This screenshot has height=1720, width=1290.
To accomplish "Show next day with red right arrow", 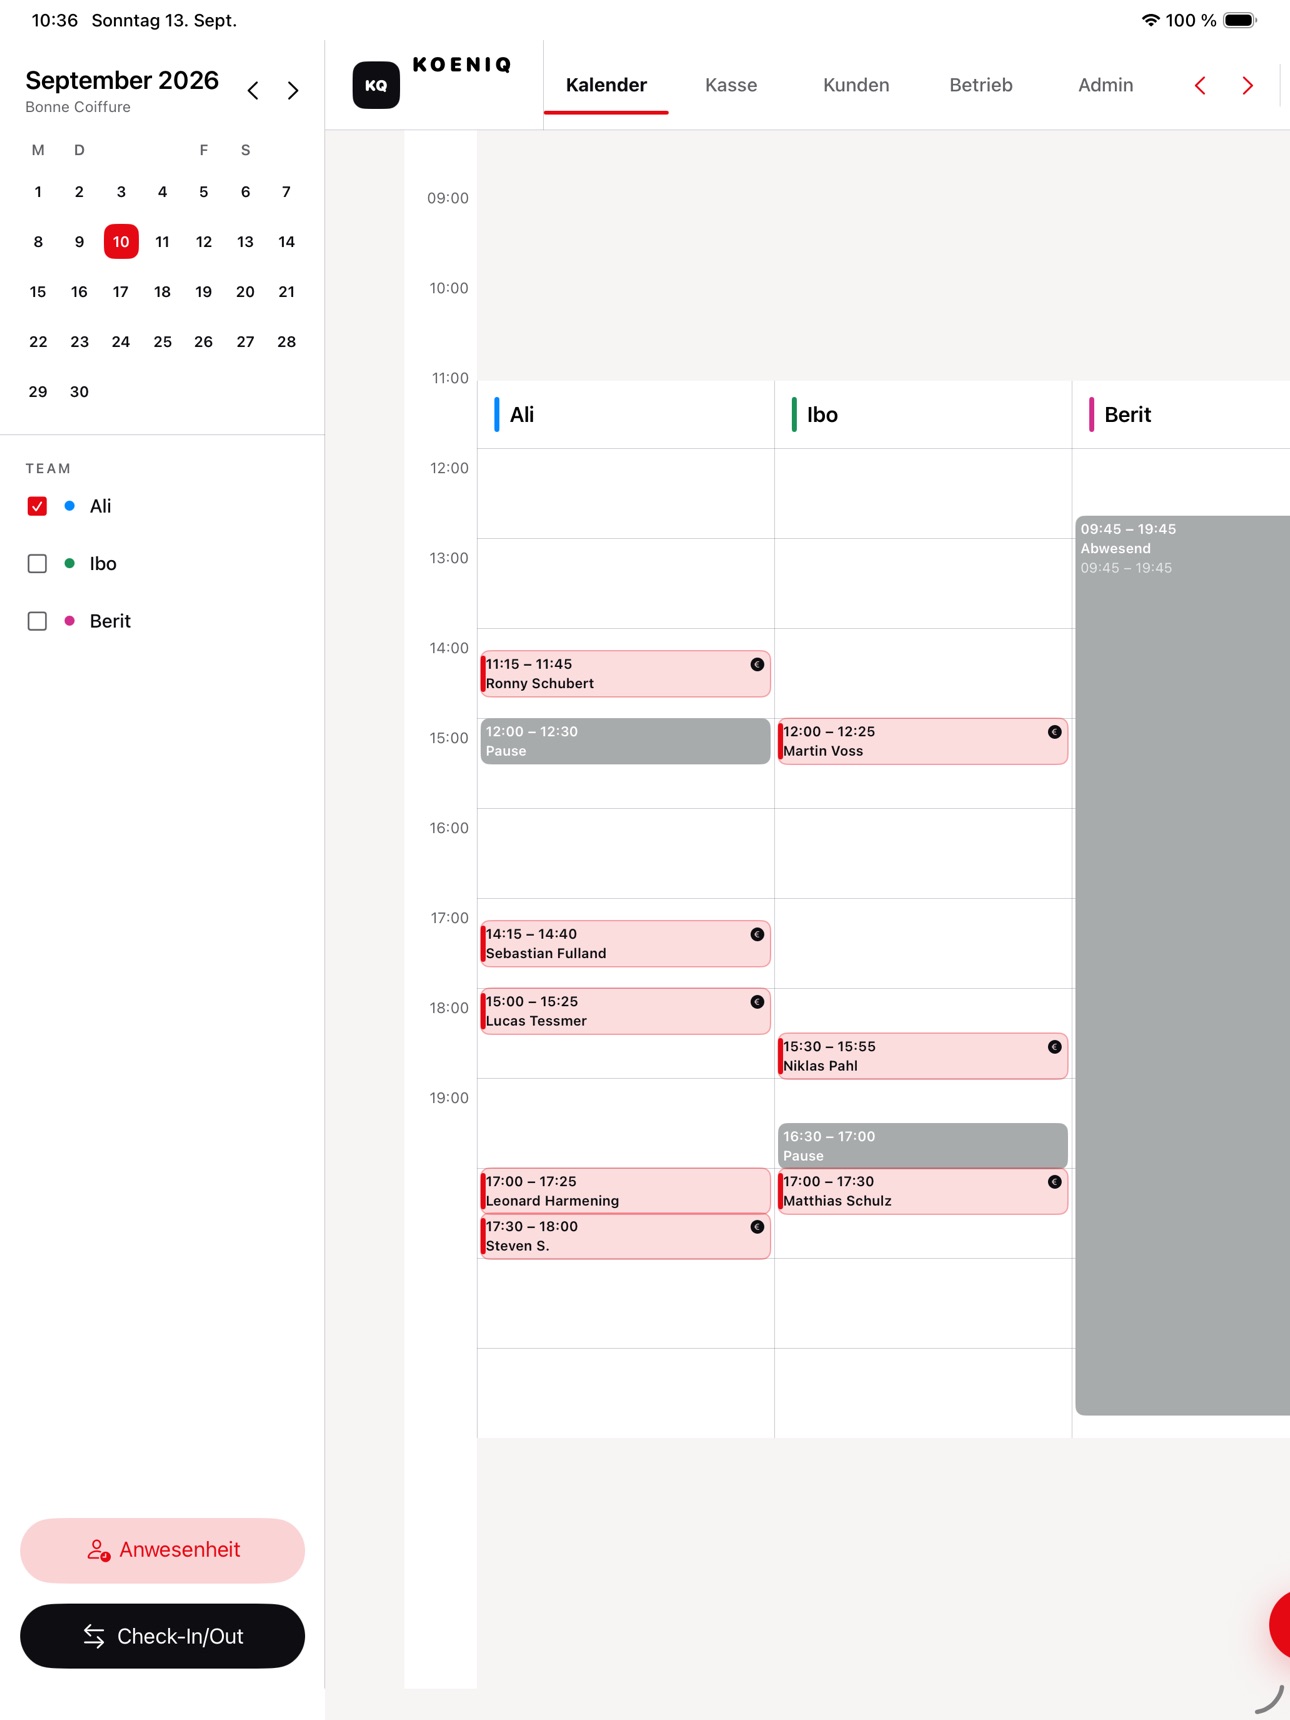I will click(1247, 86).
